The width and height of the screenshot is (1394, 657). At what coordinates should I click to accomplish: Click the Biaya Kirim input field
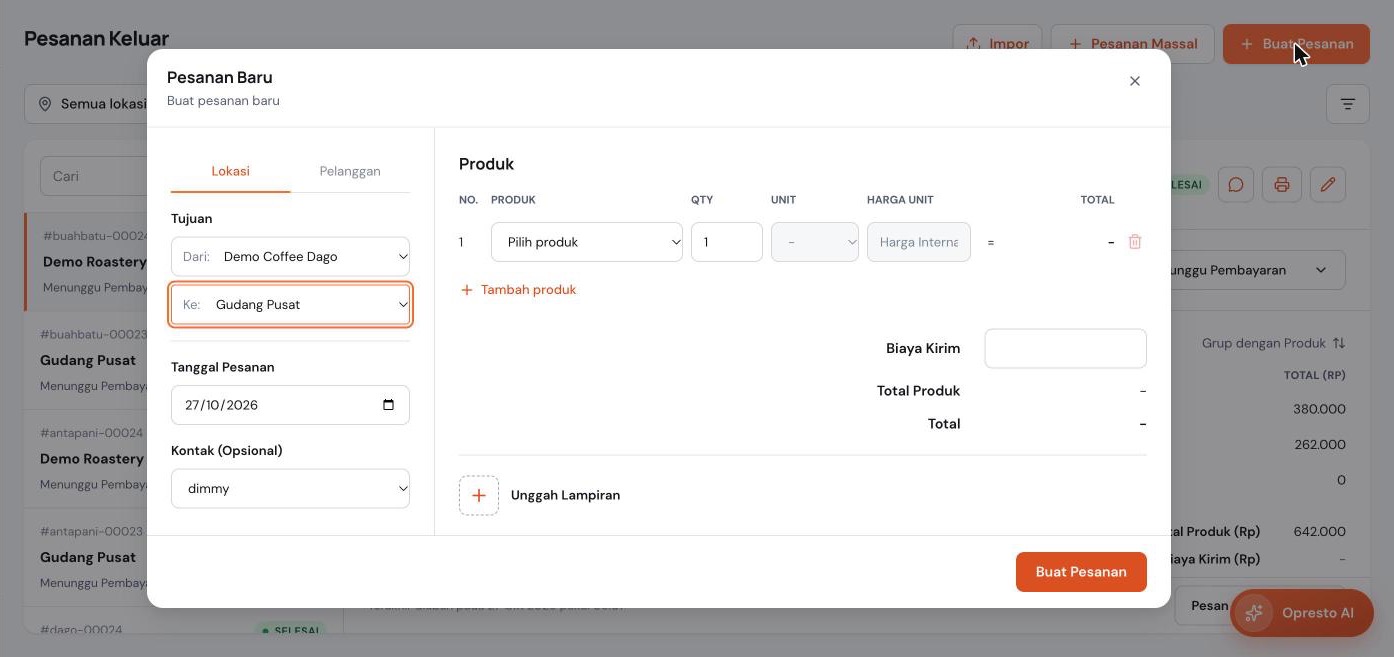(1065, 348)
